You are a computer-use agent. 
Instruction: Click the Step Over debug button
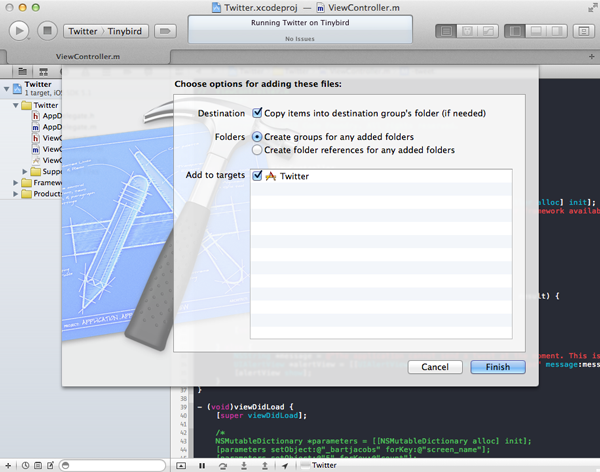(x=223, y=465)
